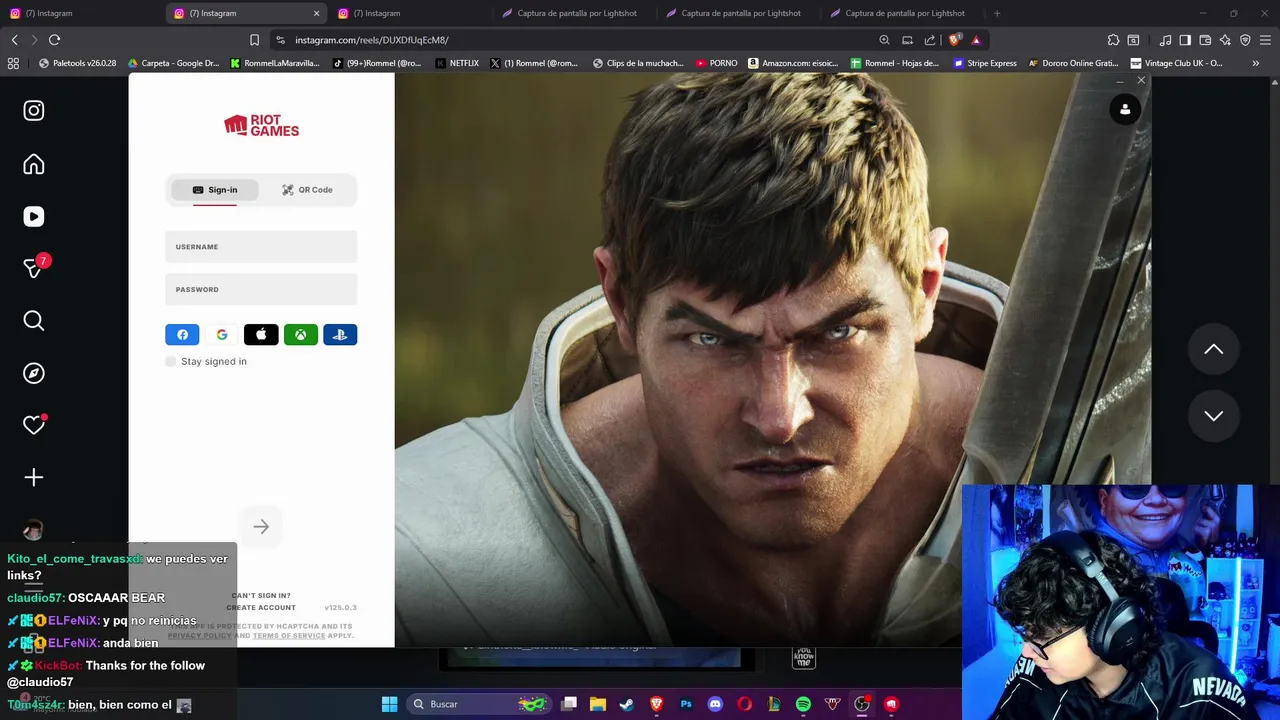Open Photoshop from taskbar
The width and height of the screenshot is (1280, 720).
686,704
